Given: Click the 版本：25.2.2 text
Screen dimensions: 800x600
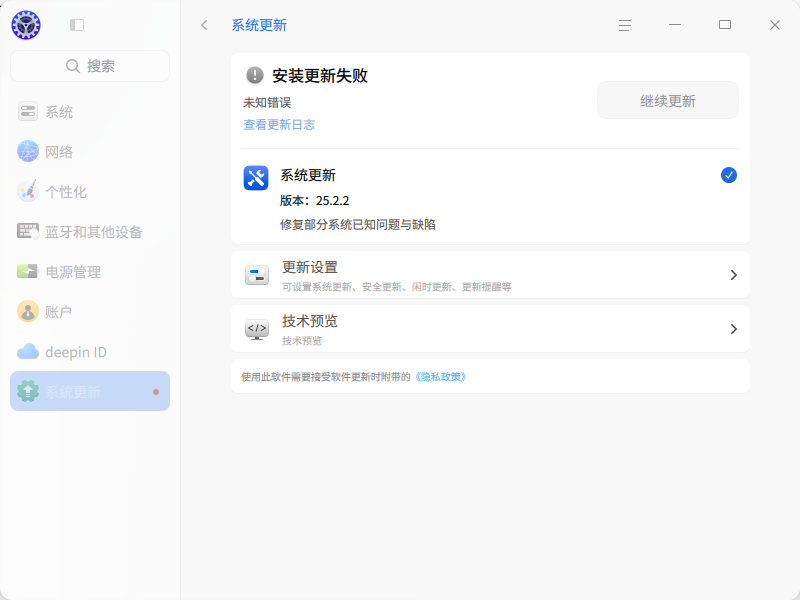Looking at the screenshot, I should click(314, 201).
